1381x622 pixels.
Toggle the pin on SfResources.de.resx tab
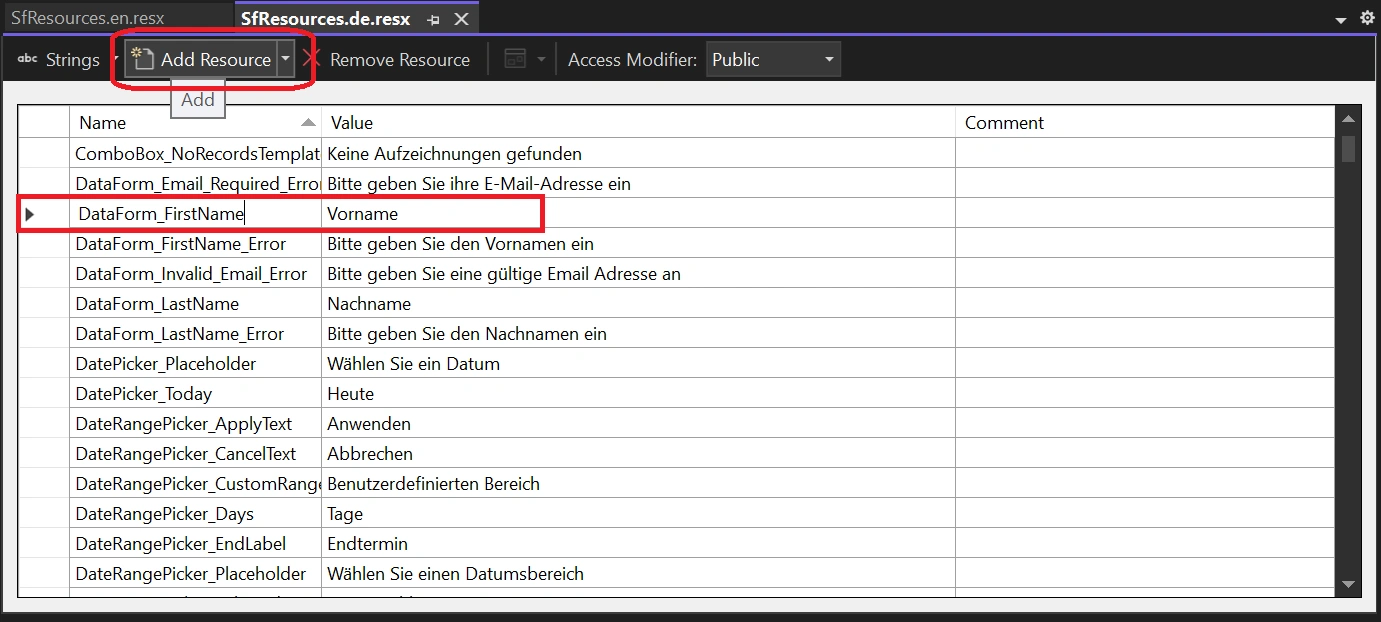433,19
